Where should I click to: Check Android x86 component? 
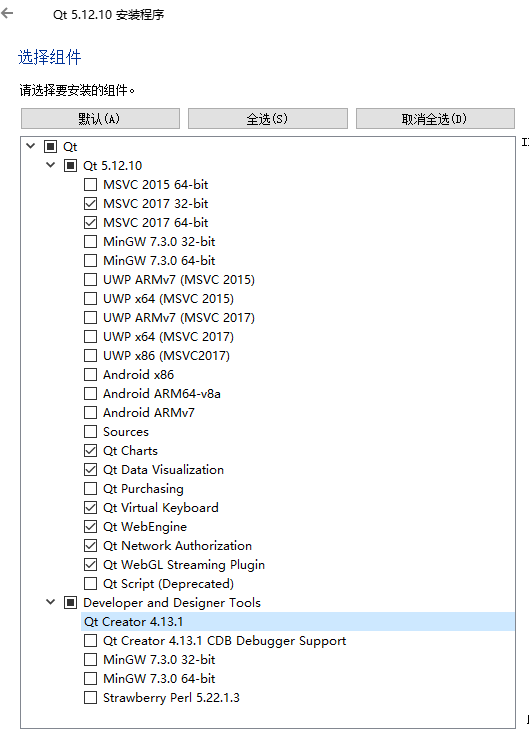pos(90,375)
